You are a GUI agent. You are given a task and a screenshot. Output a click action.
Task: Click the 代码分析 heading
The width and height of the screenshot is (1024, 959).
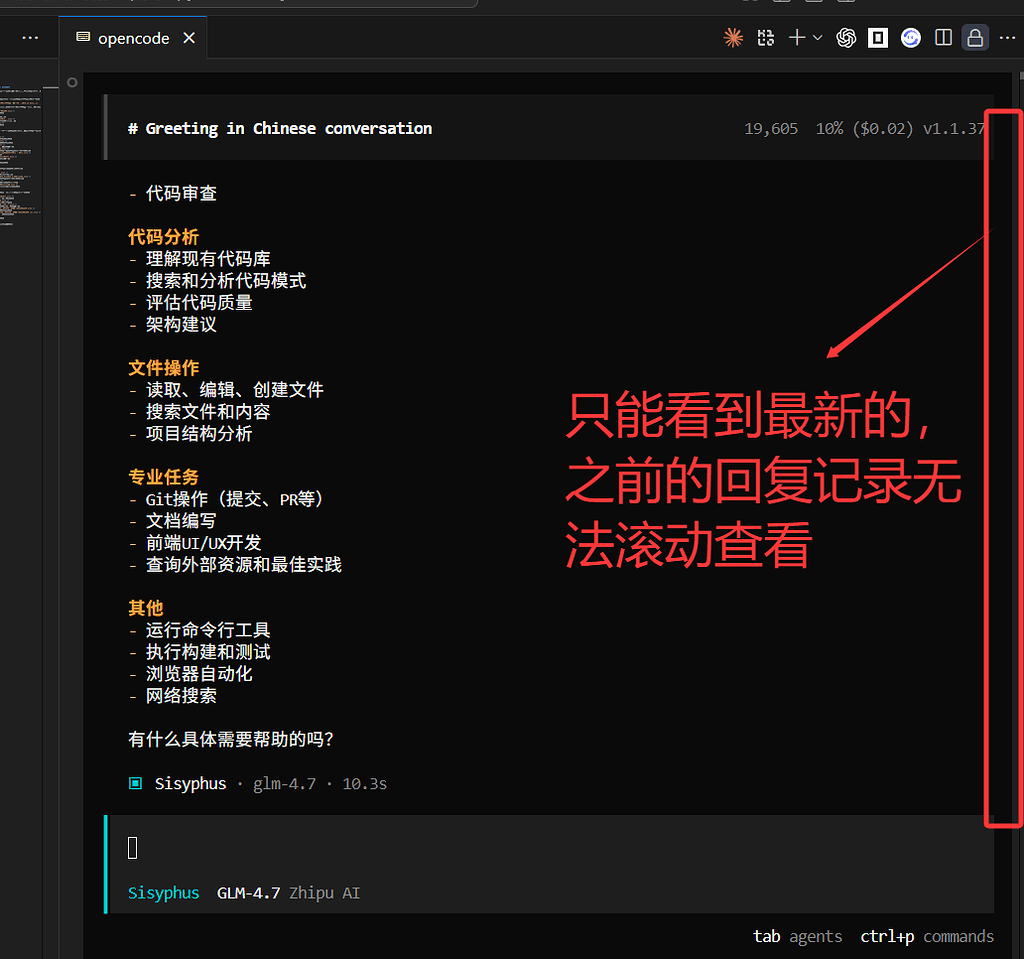pos(163,236)
